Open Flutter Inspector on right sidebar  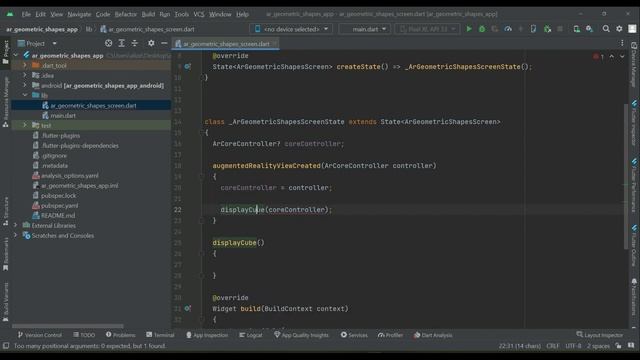(634, 123)
